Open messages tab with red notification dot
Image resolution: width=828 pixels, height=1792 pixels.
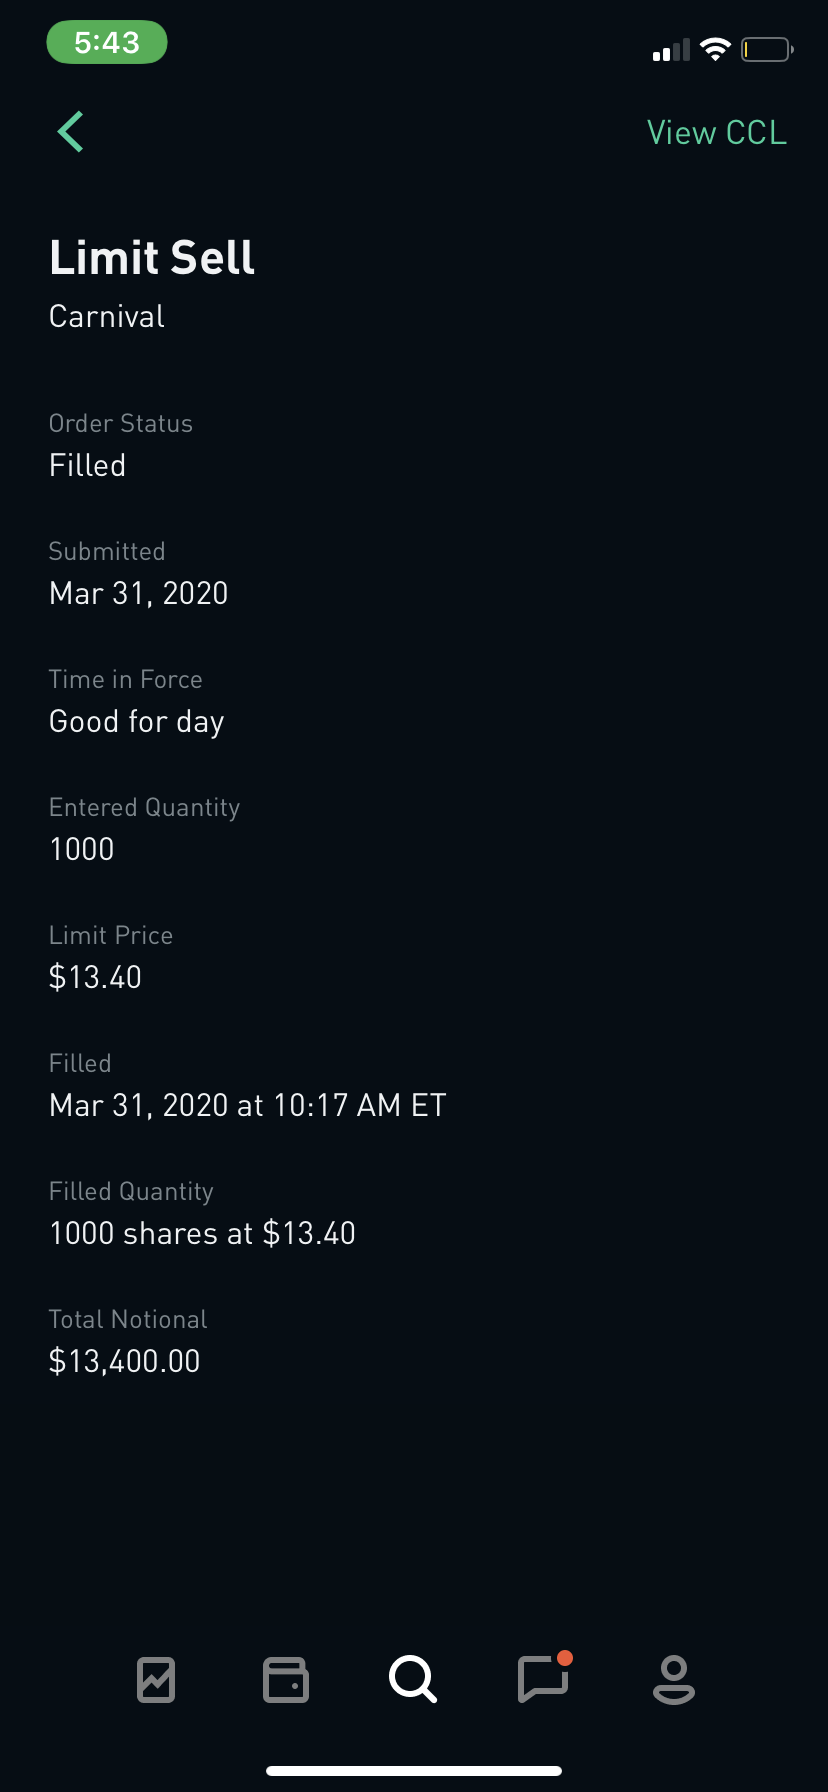(543, 1679)
